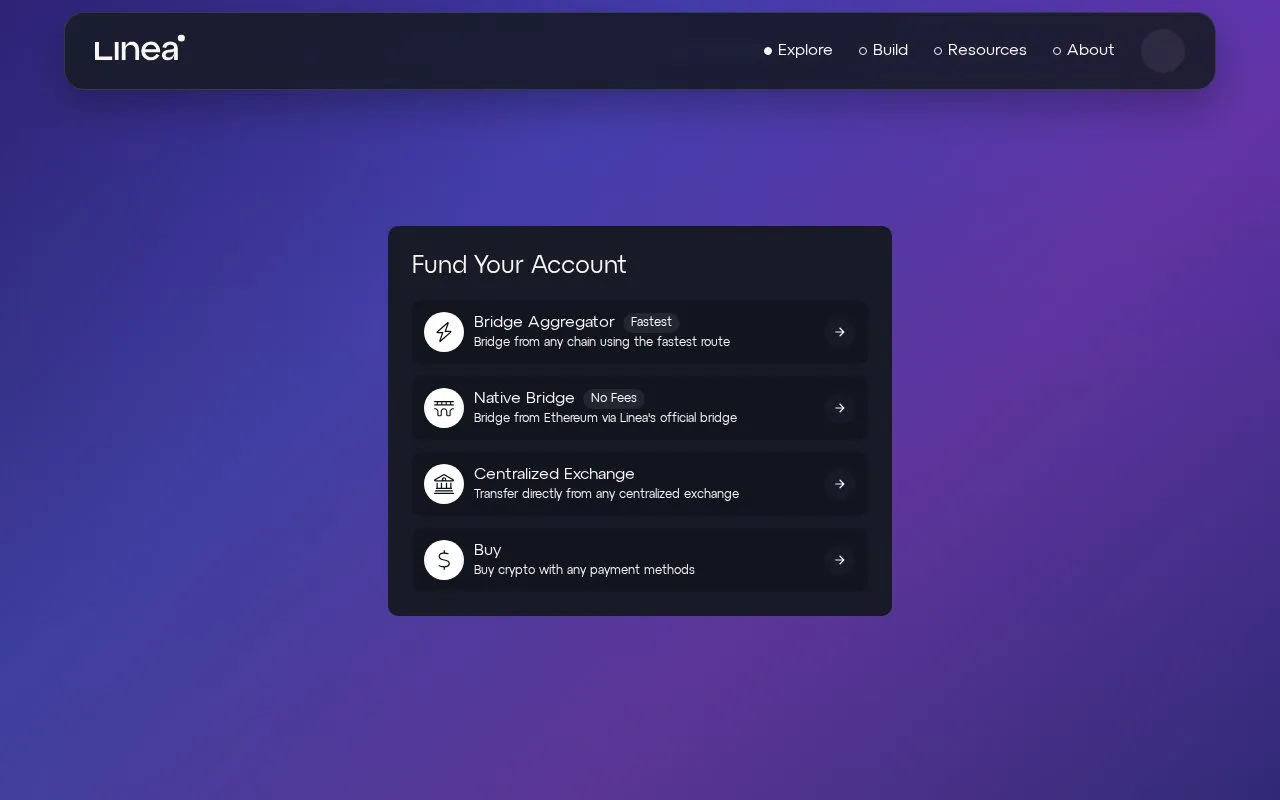Viewport: 1280px width, 800px height.
Task: Click 'Bridge from Ethereum via Linea's official bridge'
Action: tap(605, 418)
